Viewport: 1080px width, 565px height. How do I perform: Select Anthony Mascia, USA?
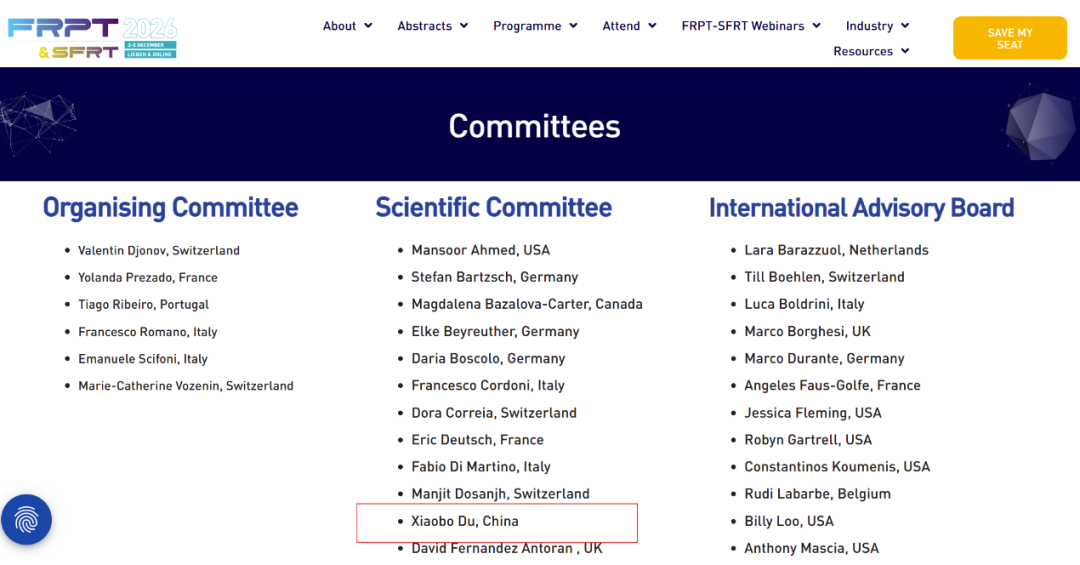811,548
